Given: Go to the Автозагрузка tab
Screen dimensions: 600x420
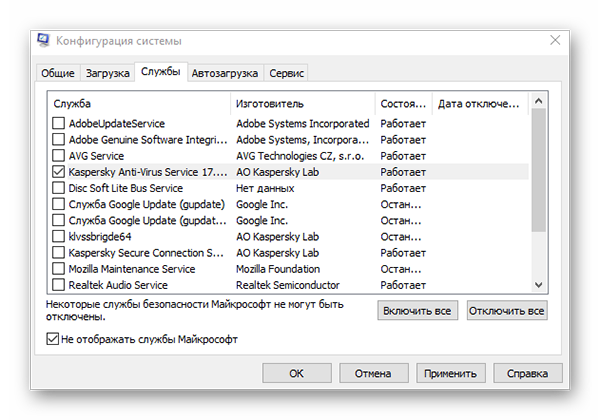Looking at the screenshot, I should coord(225,73).
